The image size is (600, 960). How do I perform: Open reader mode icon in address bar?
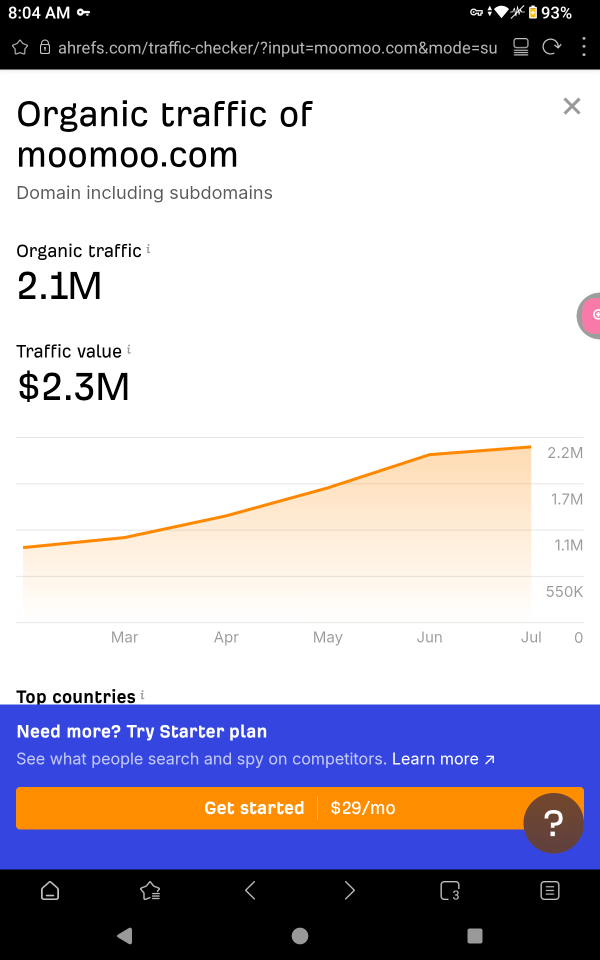point(521,47)
